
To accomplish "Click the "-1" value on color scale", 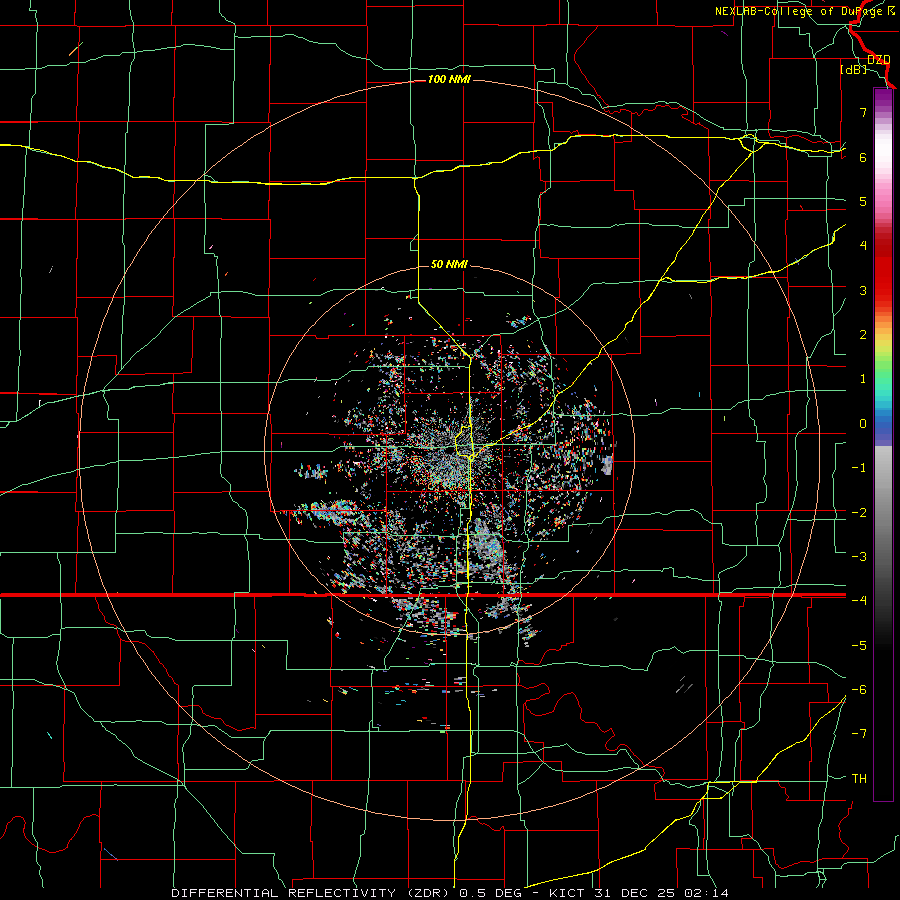I will tap(859, 468).
